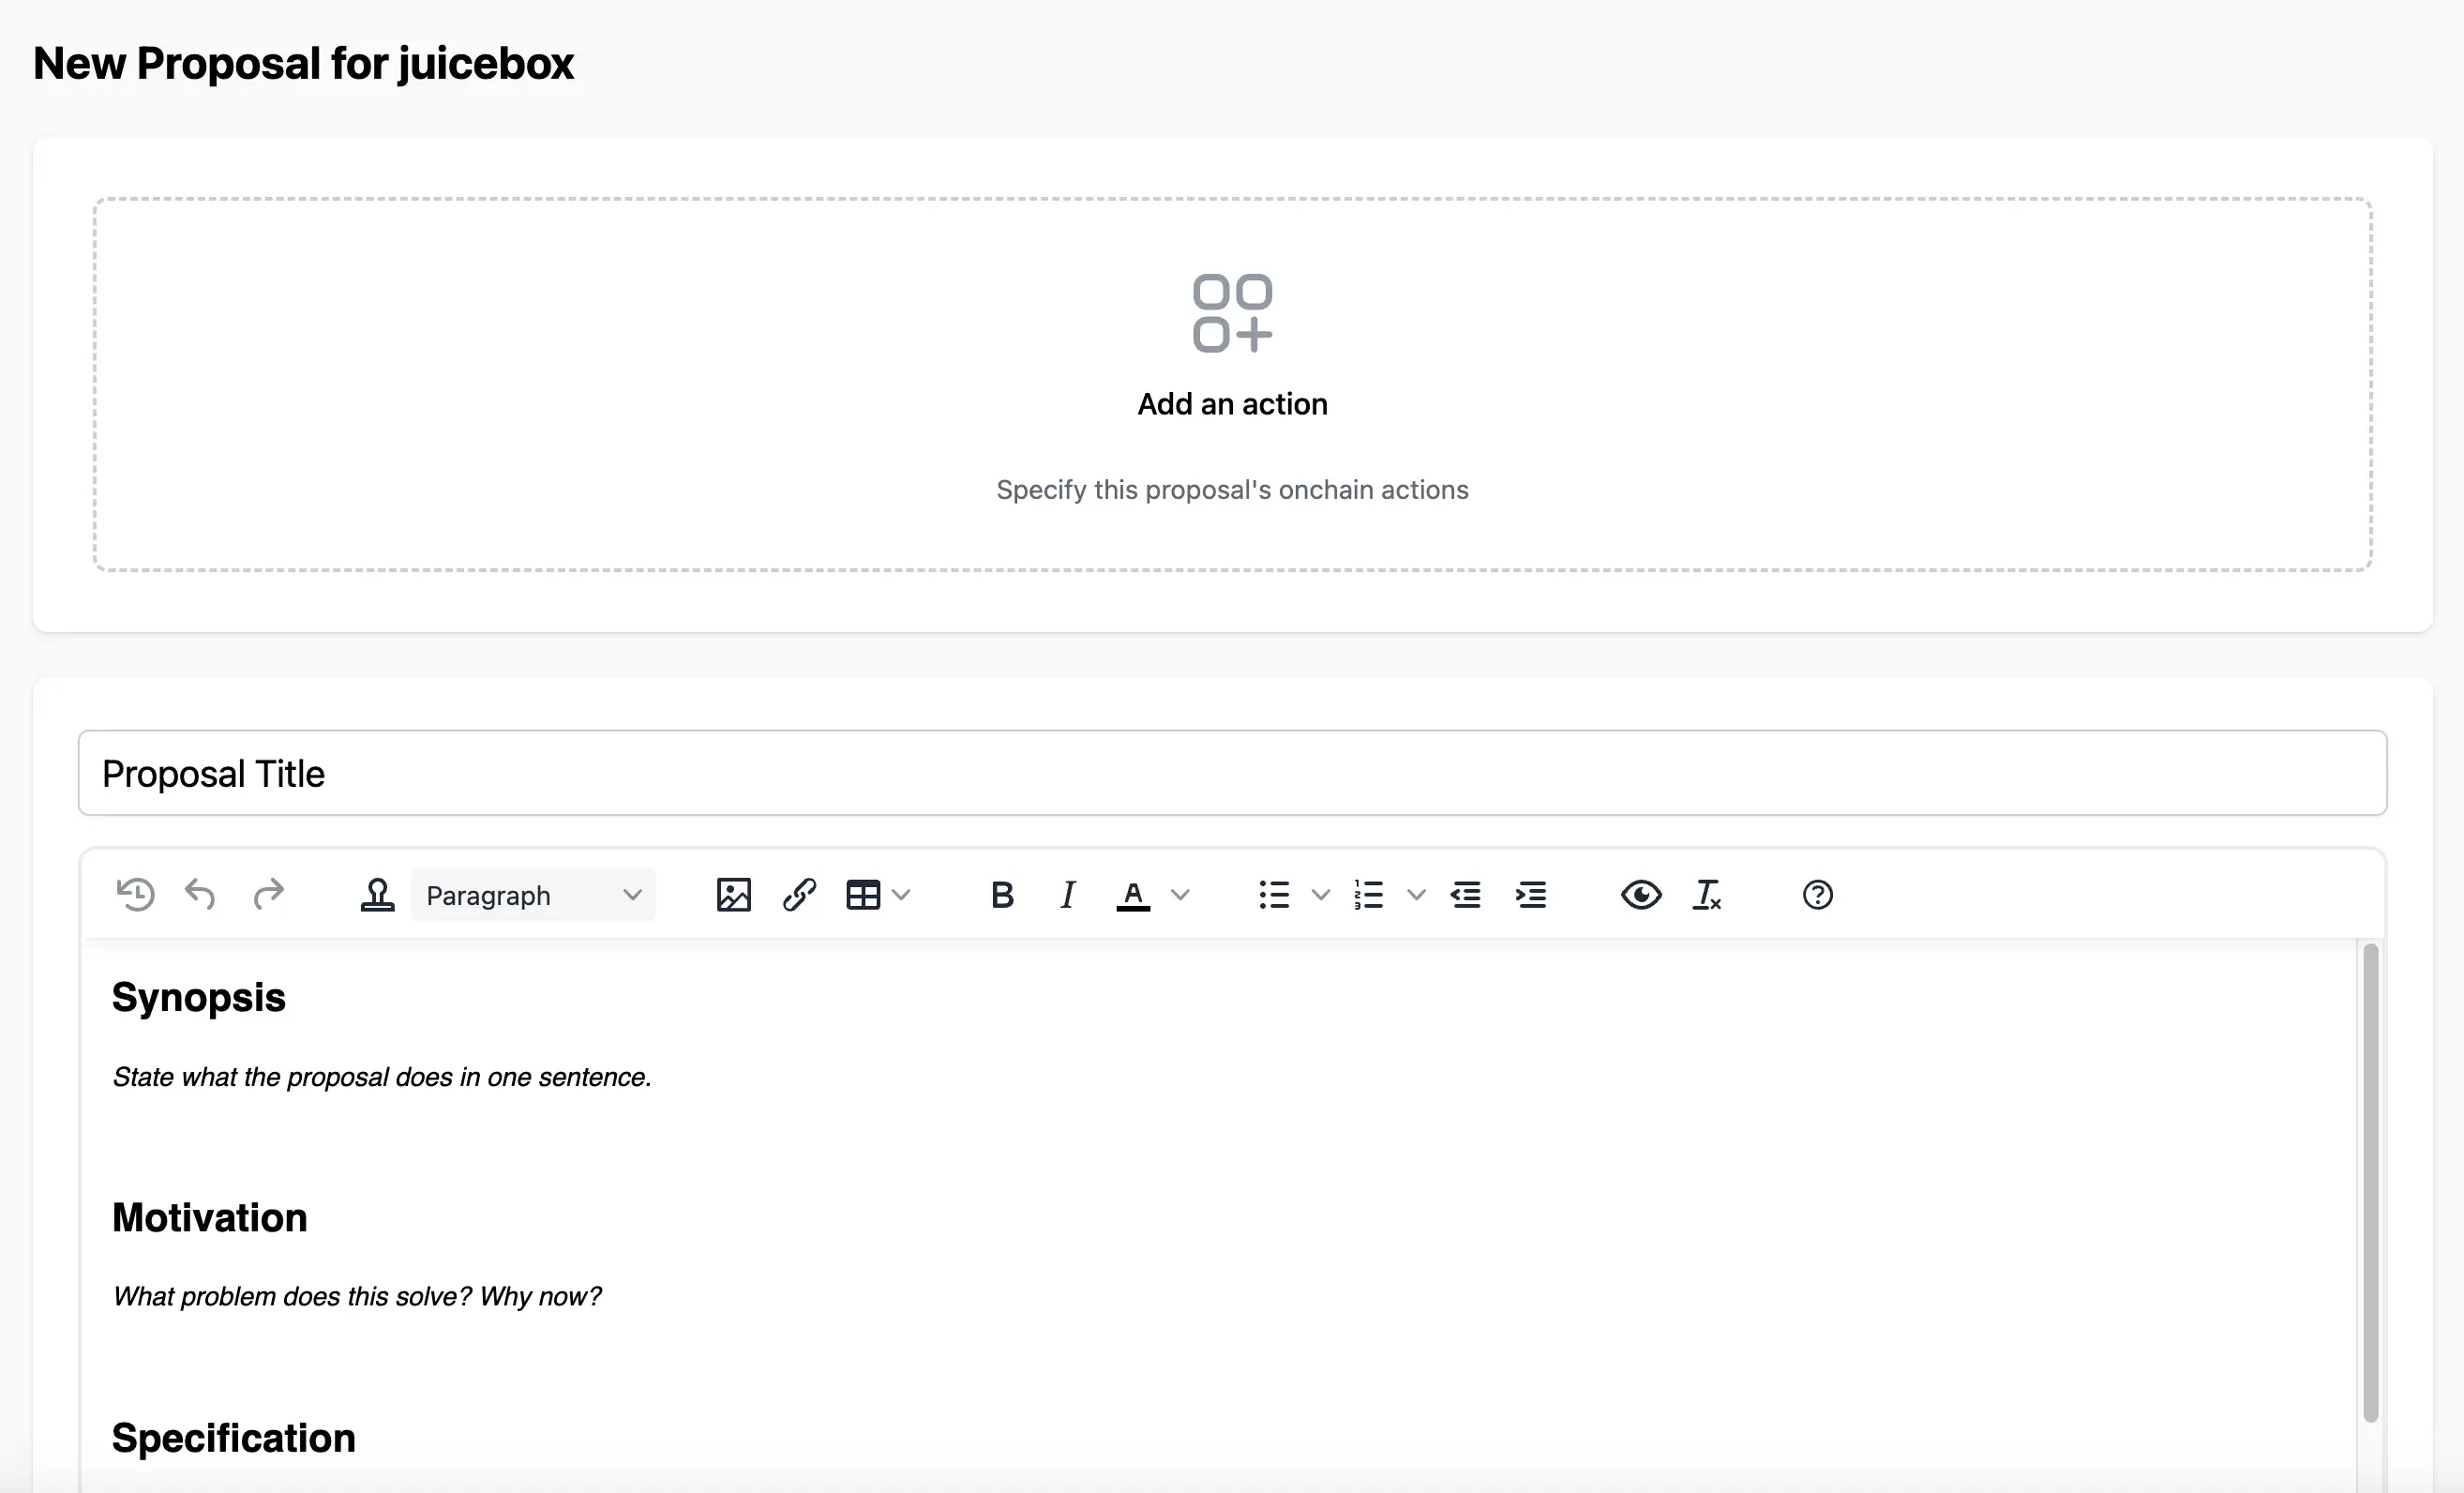
Task: Expand the numbered list options chevron
Action: coord(1416,895)
